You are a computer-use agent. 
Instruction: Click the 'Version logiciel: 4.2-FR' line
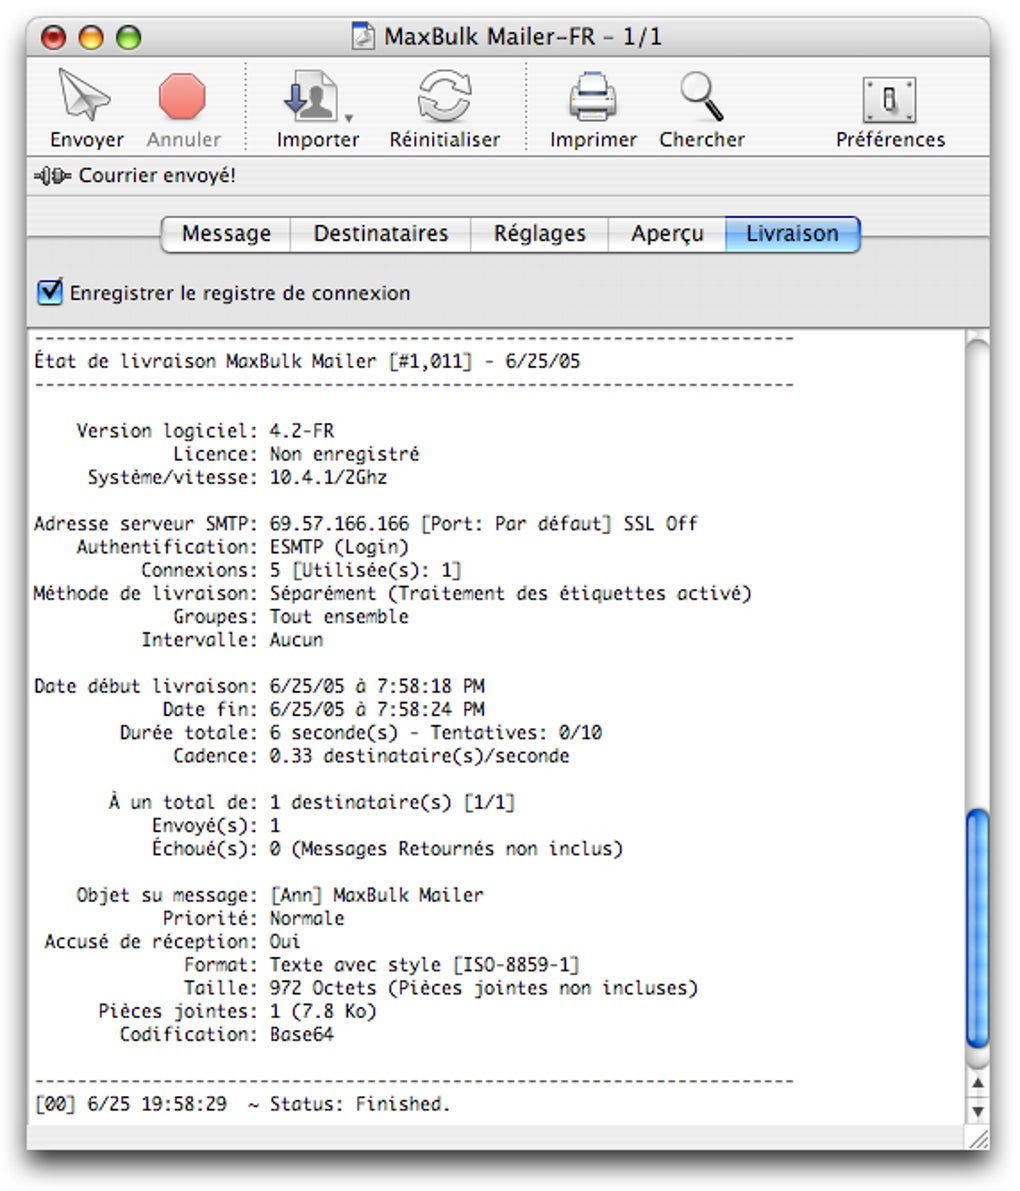[205, 431]
